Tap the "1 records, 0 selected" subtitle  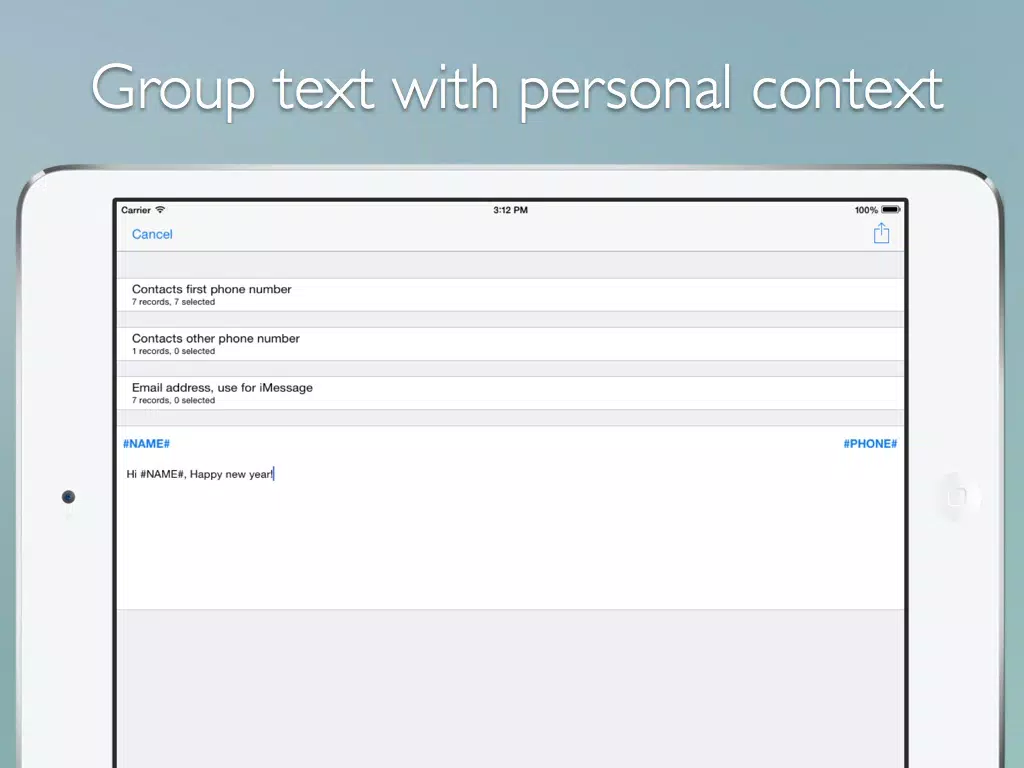173,351
